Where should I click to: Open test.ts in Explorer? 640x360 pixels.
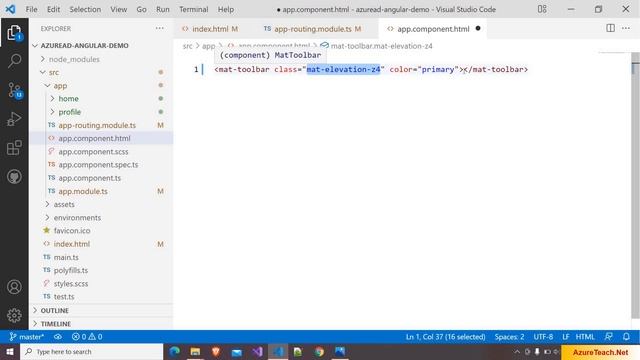point(64,297)
